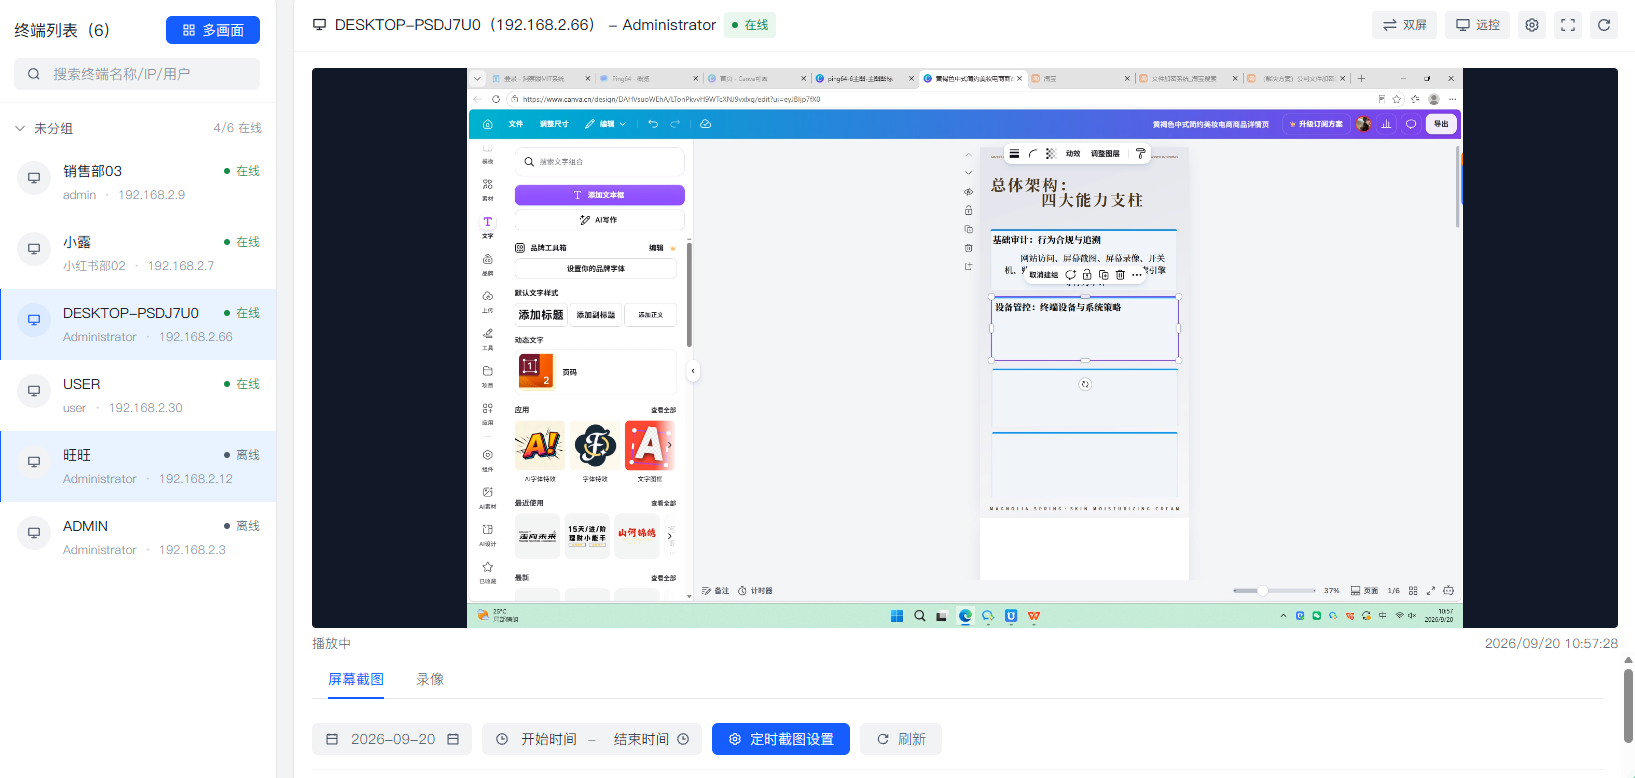Viewport: 1635px width, 778px height.
Task: Open the 结束时间 end time picker
Action: click(x=641, y=739)
